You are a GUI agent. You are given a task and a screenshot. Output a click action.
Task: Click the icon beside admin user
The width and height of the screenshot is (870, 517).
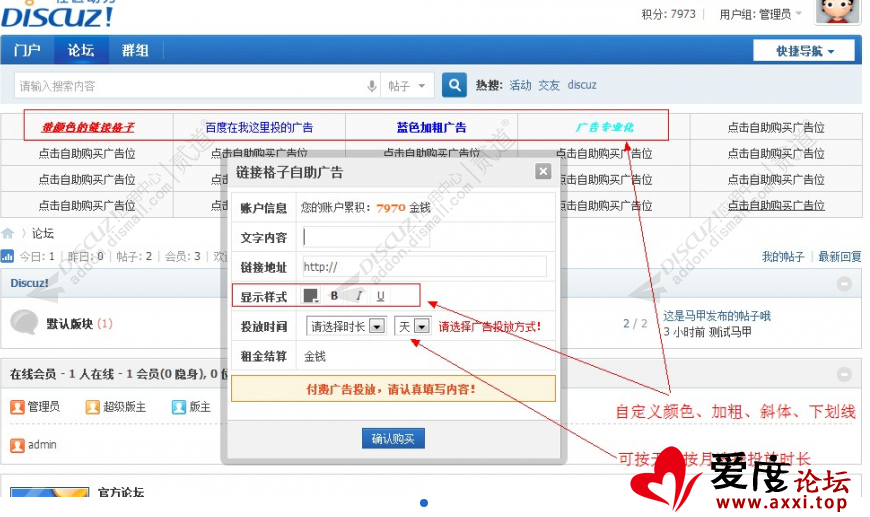[x=17, y=445]
